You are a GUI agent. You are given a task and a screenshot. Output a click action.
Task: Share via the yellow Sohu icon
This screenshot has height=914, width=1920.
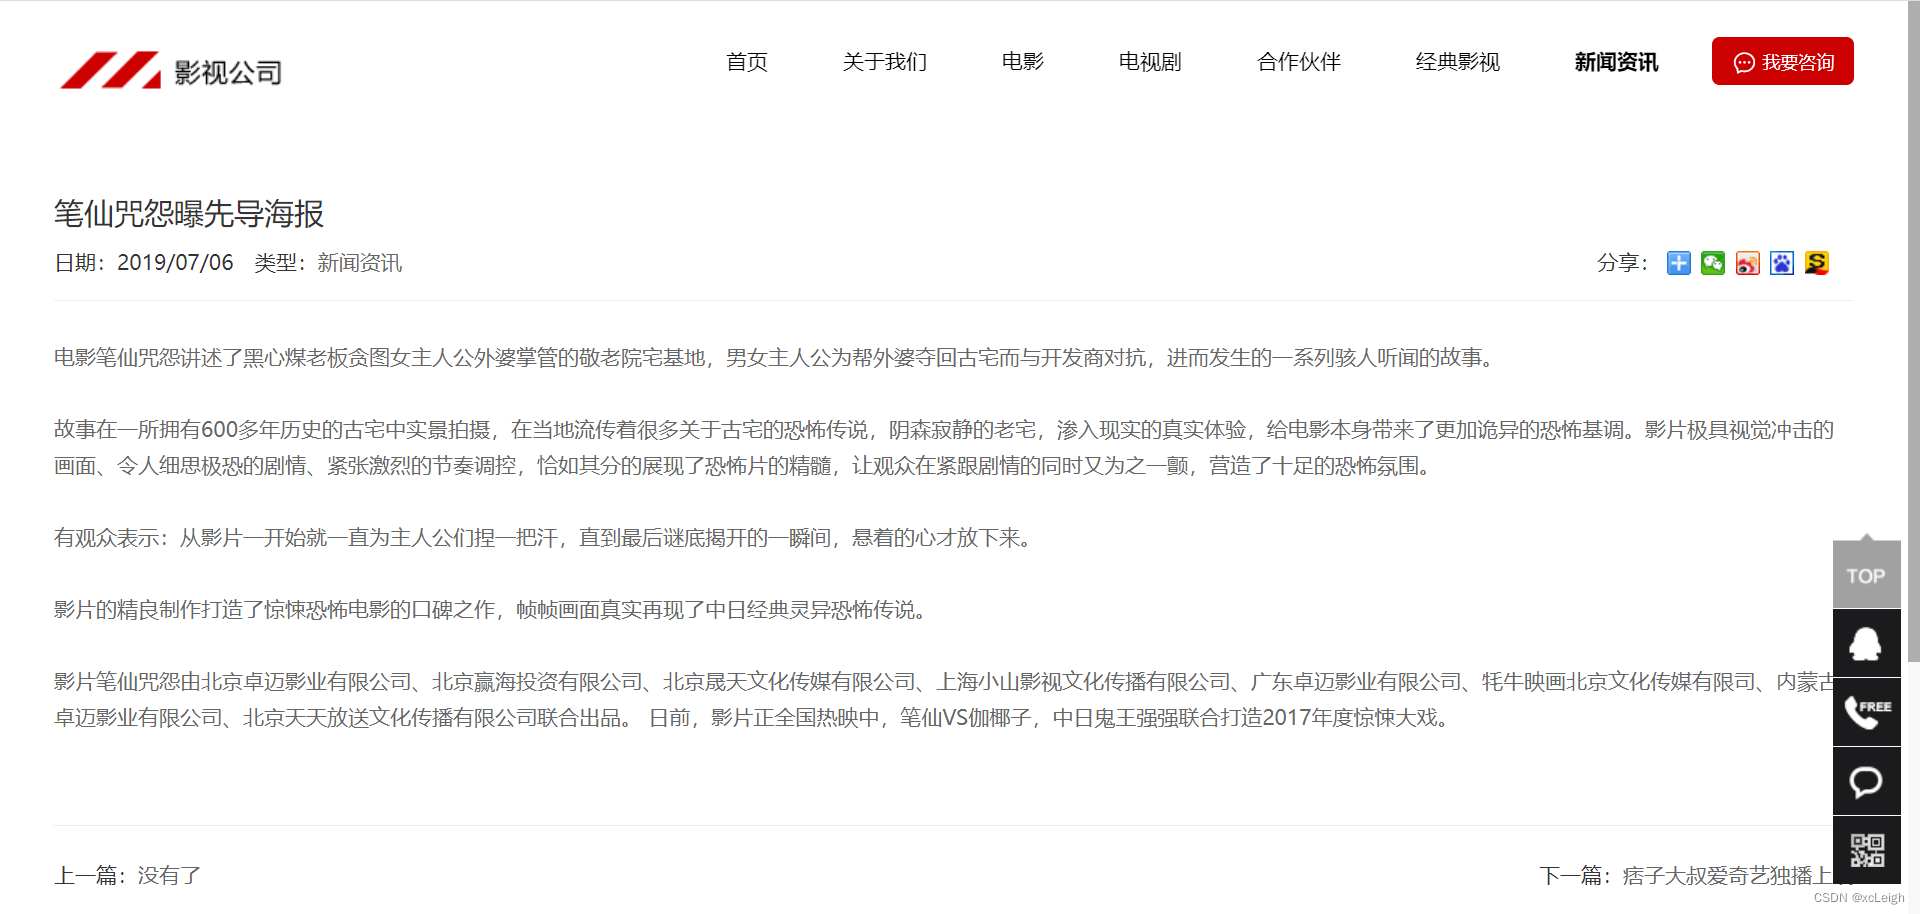1817,263
